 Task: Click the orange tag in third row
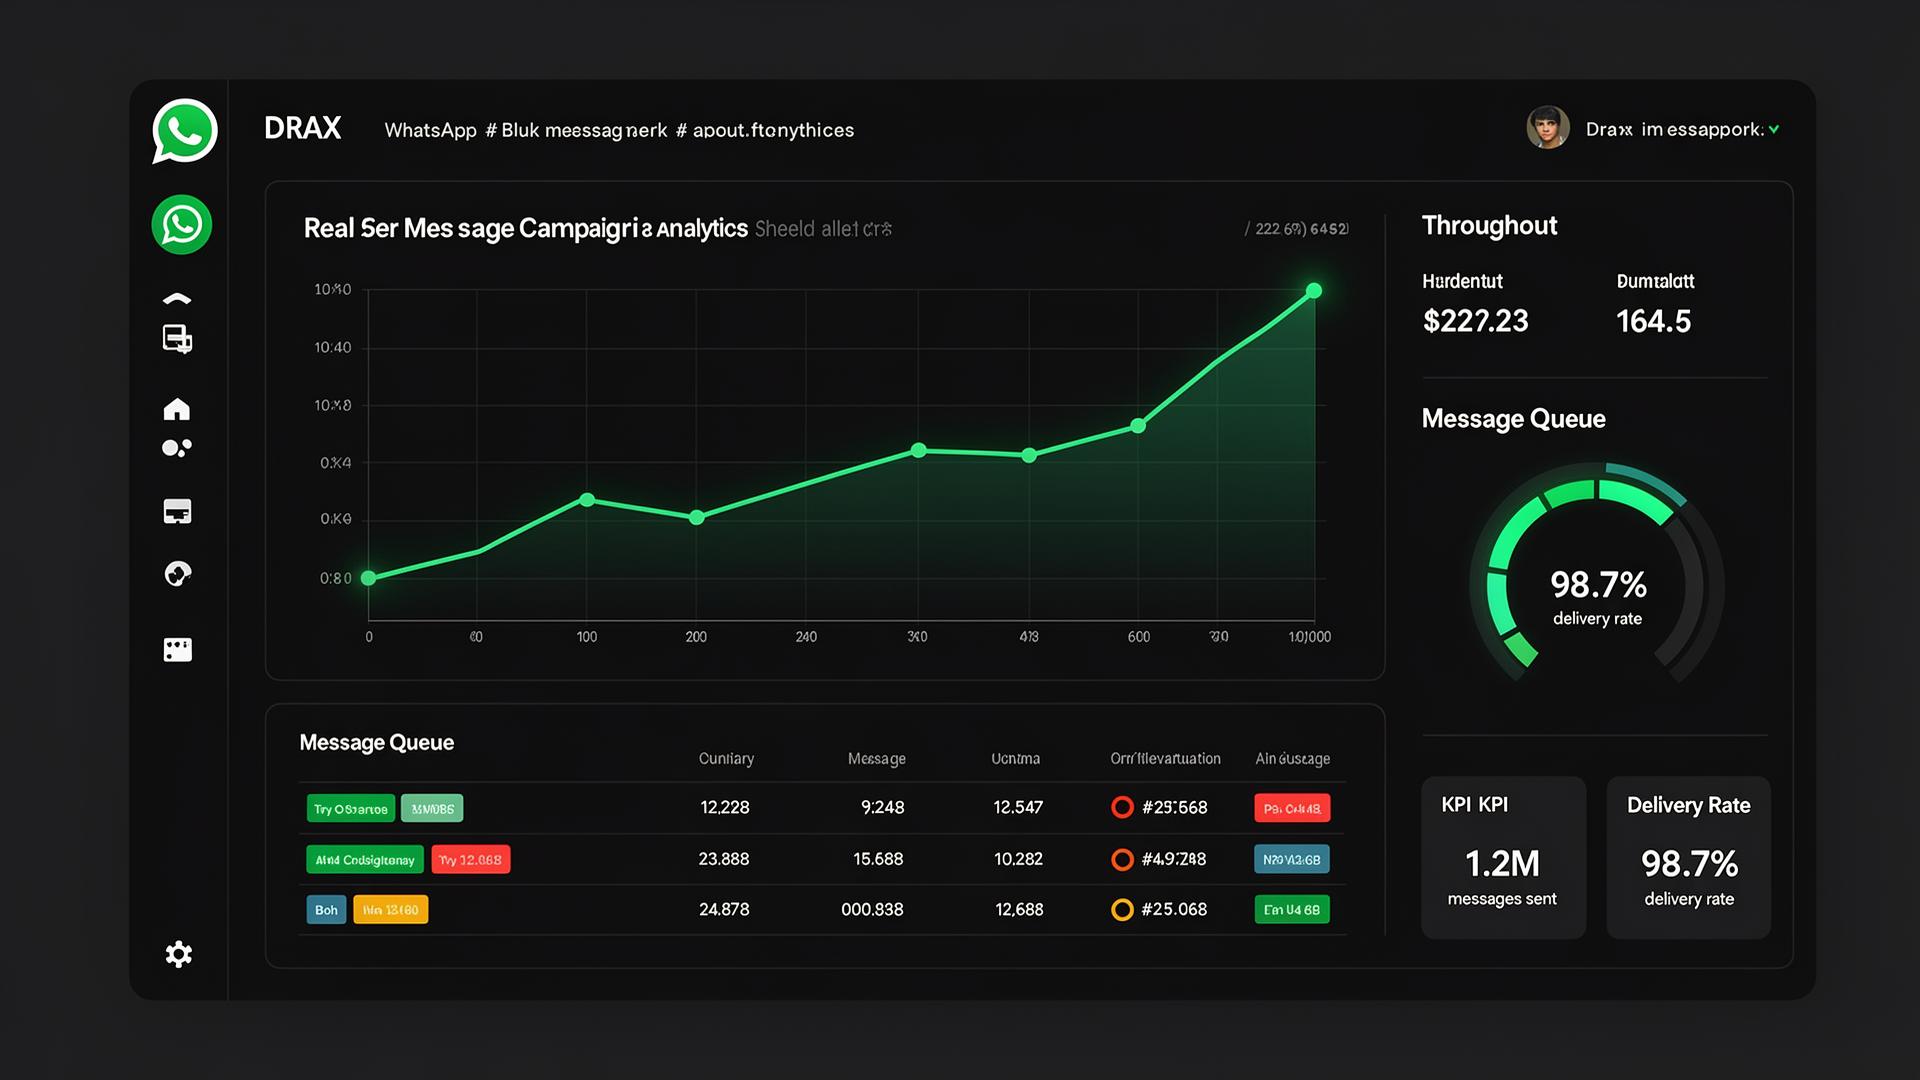(x=391, y=909)
